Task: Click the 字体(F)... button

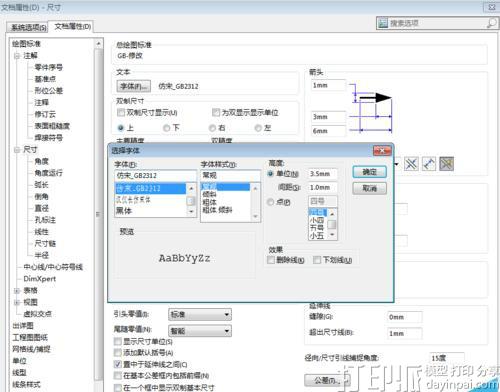Action: pyautogui.click(x=133, y=86)
